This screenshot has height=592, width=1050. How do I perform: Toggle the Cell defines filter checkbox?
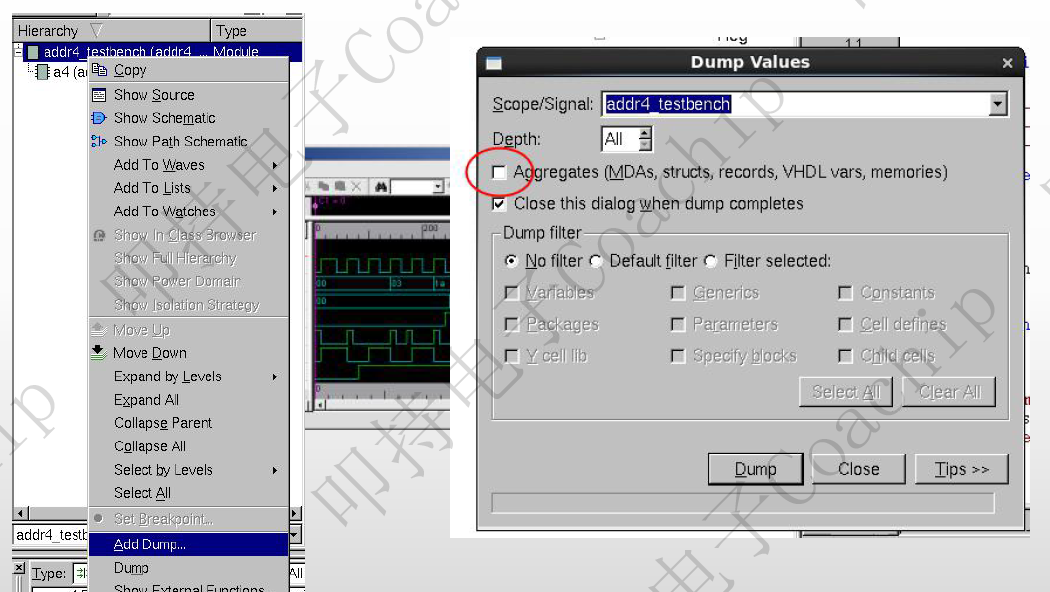pos(845,324)
